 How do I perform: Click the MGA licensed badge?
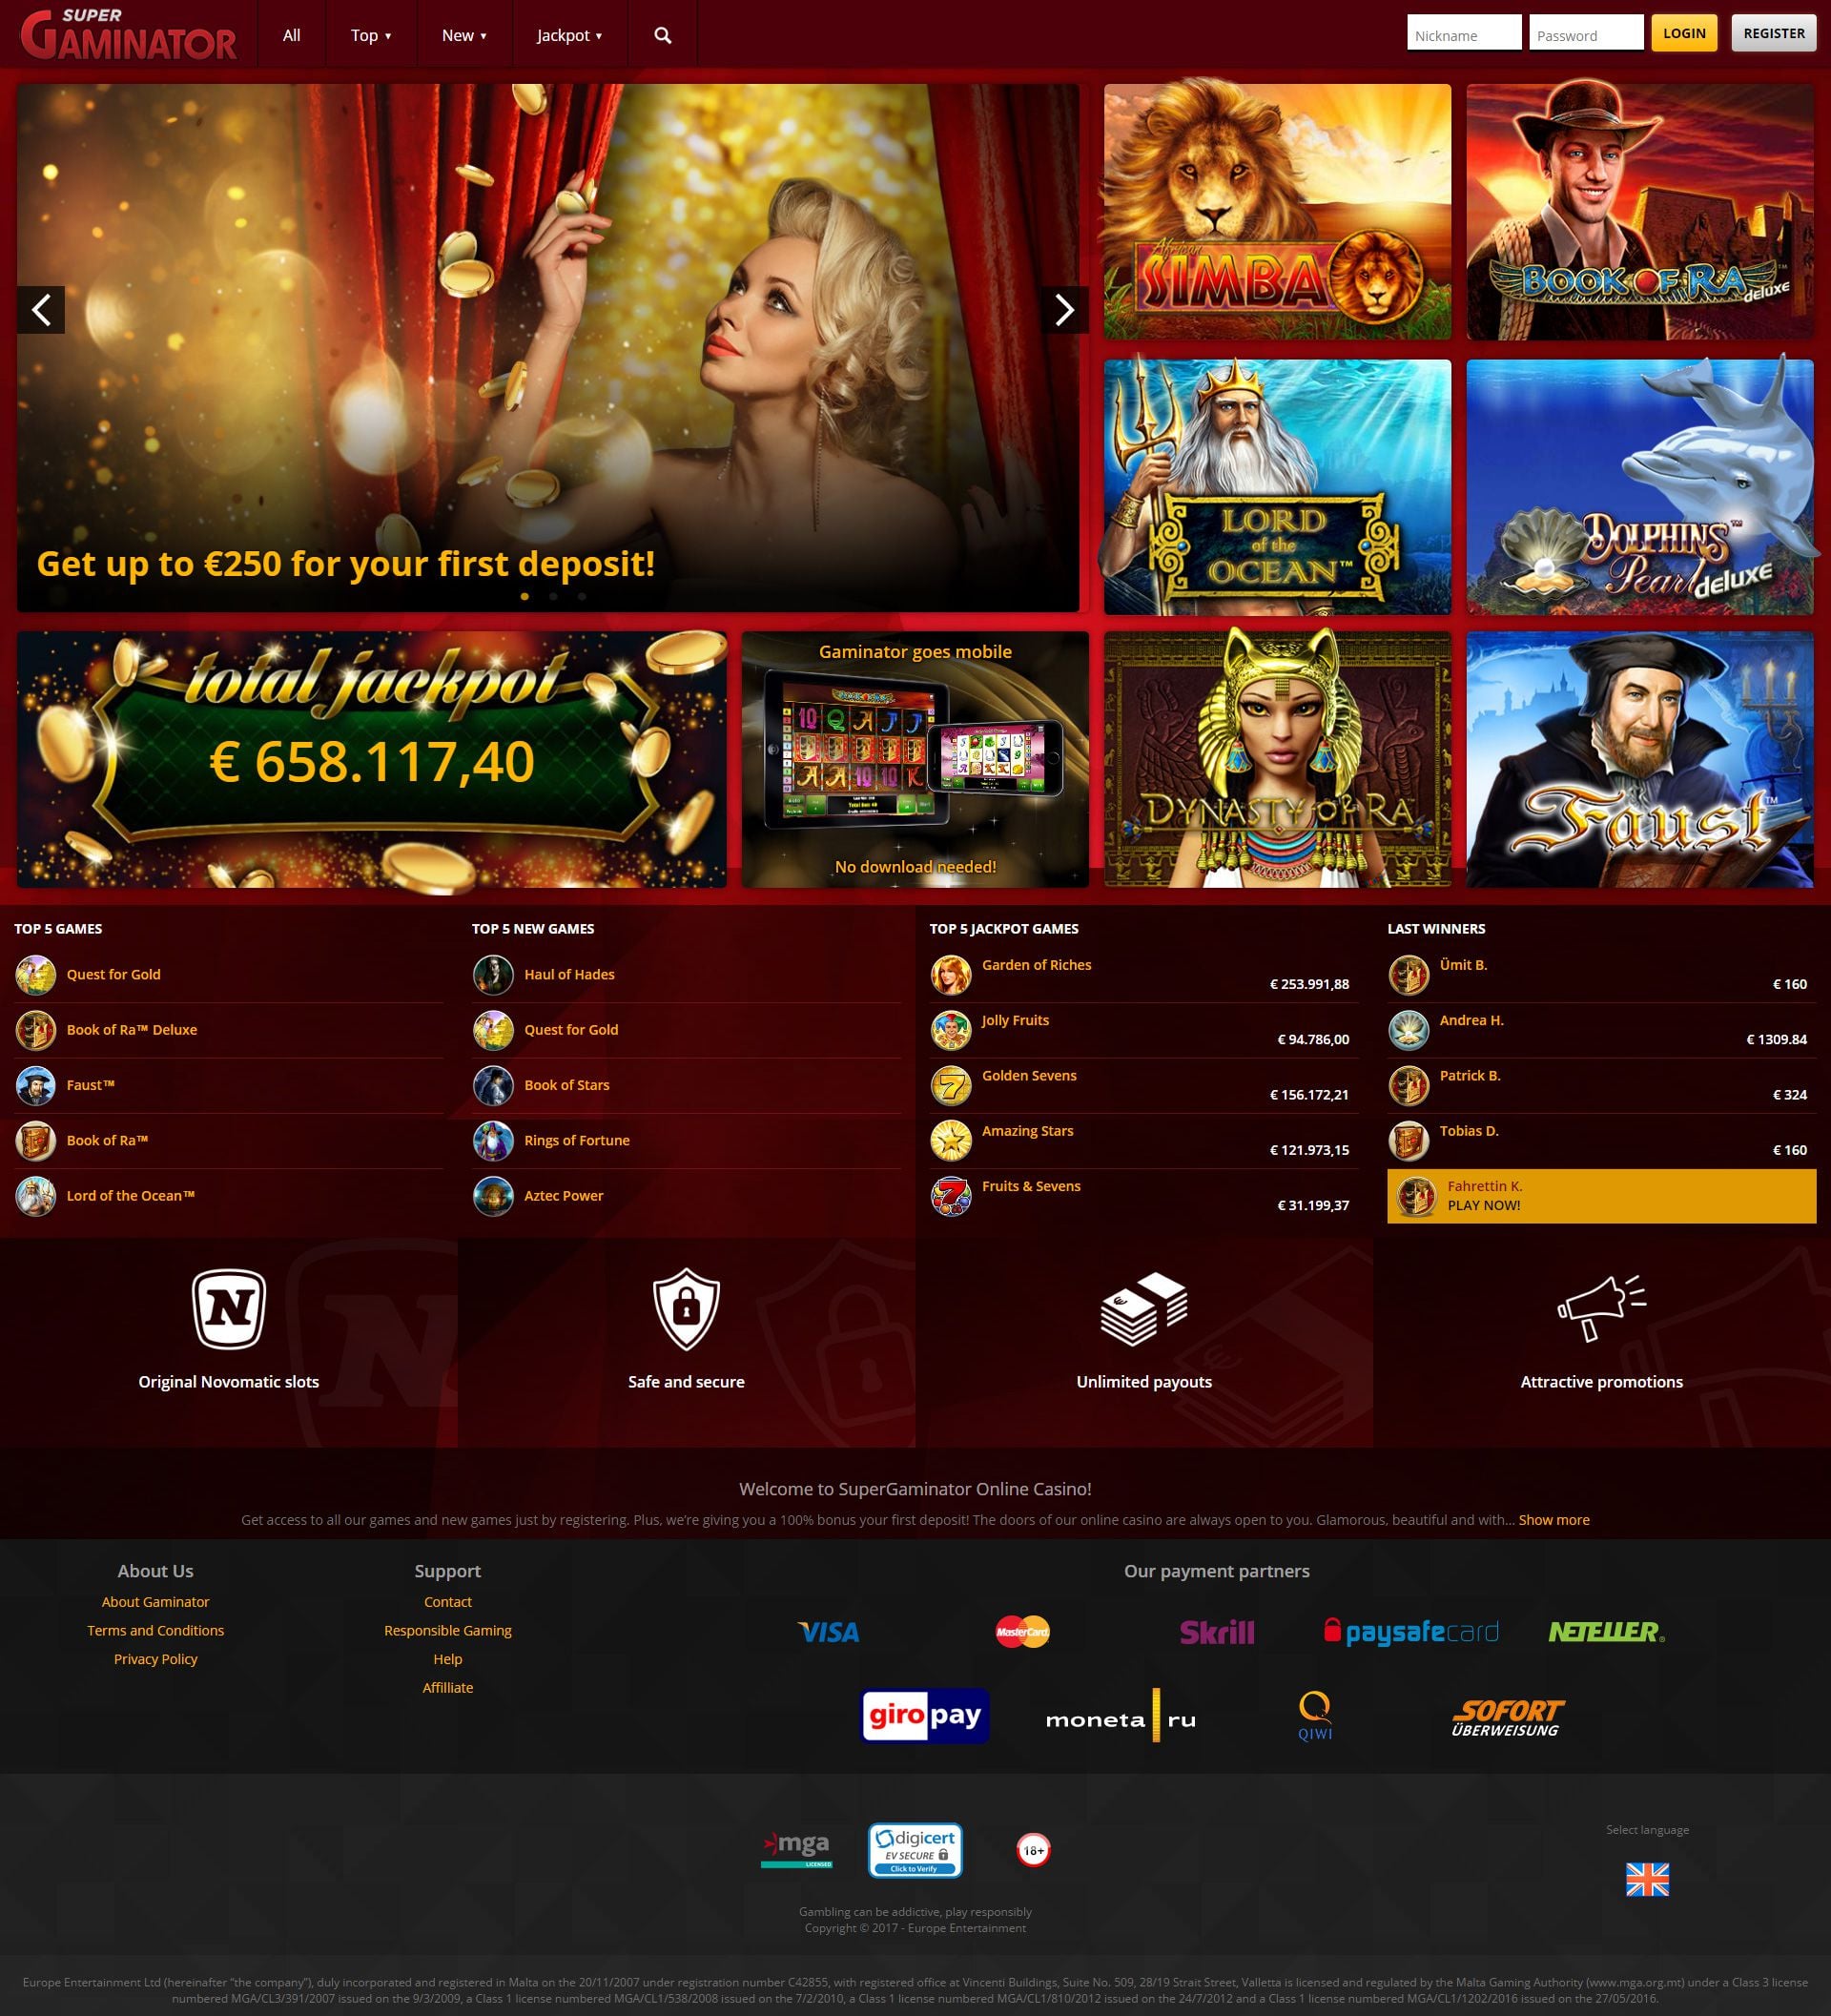coord(796,1850)
